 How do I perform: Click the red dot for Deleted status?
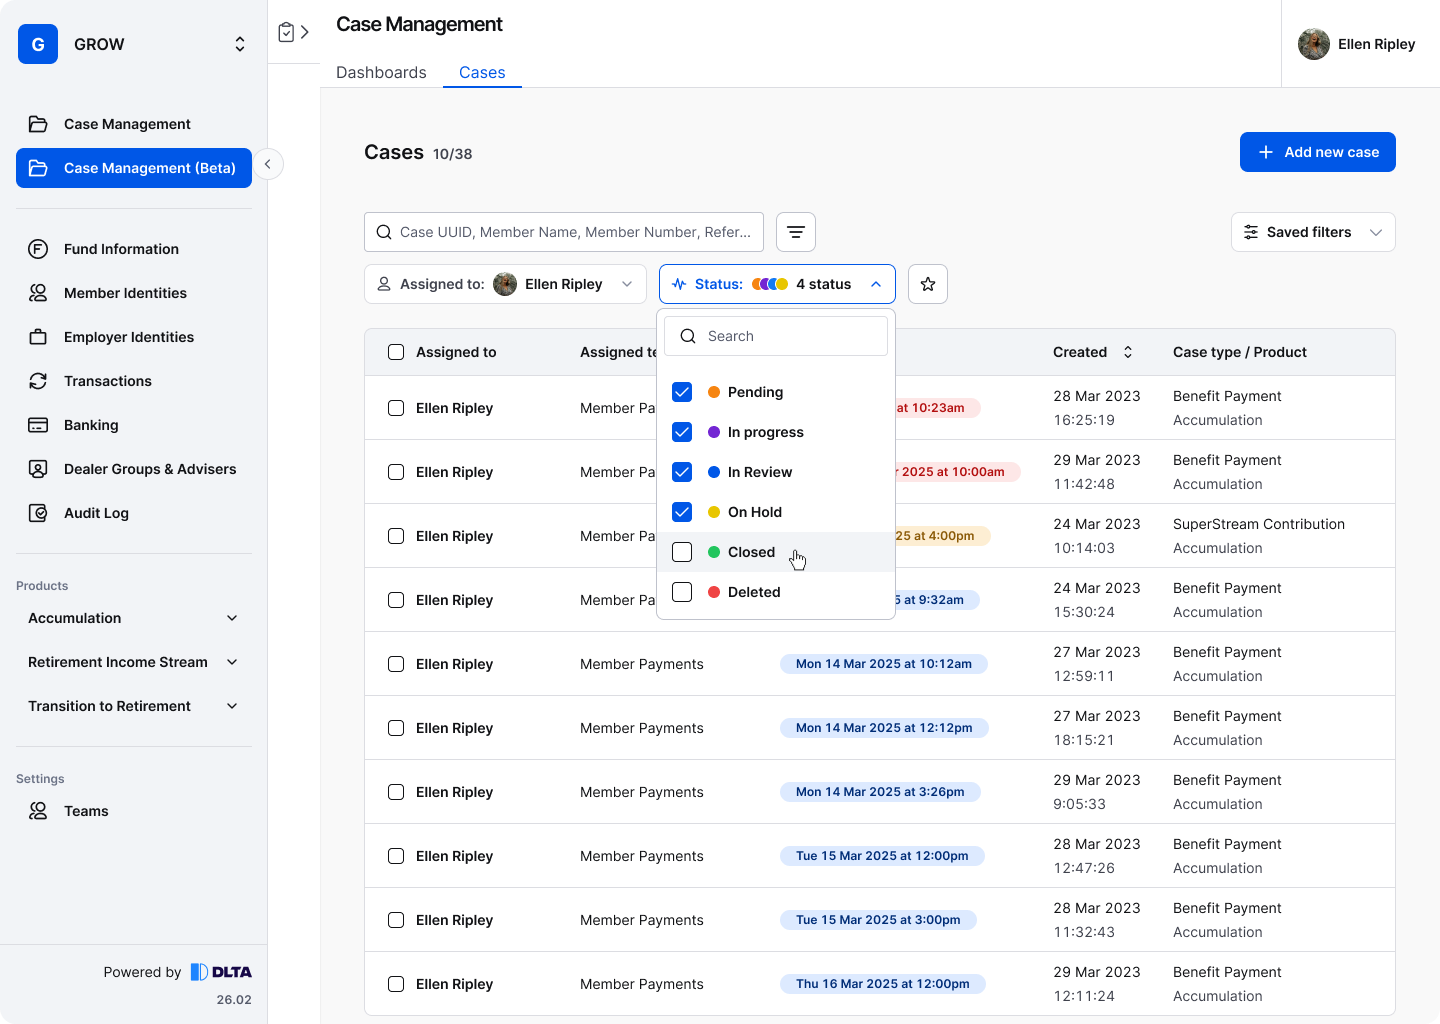coord(714,592)
